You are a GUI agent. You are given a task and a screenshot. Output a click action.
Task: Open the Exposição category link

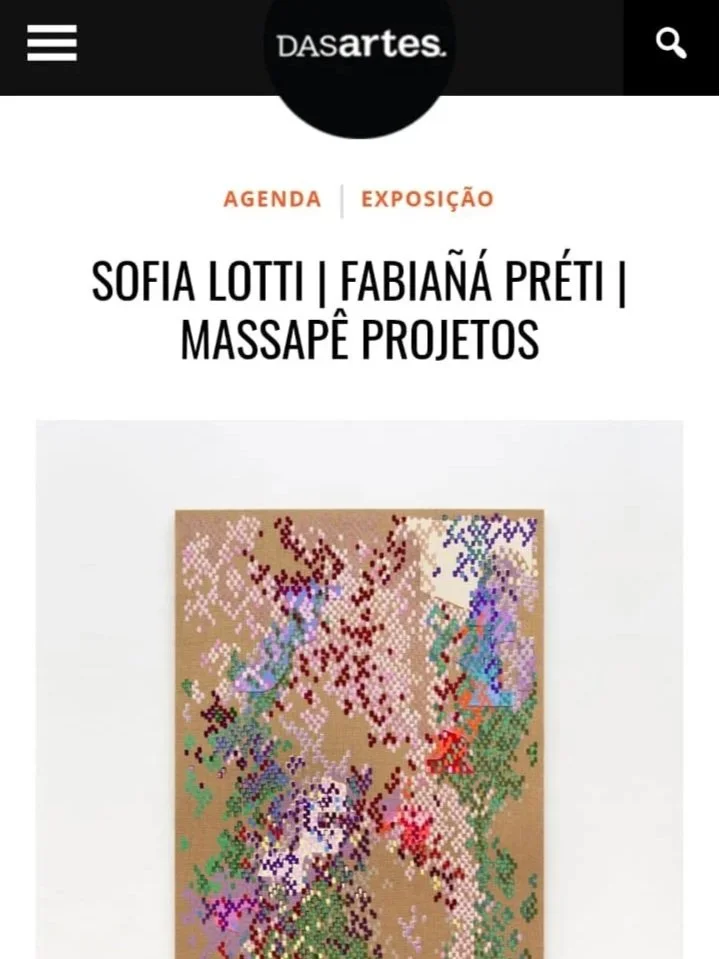pyautogui.click(x=427, y=199)
